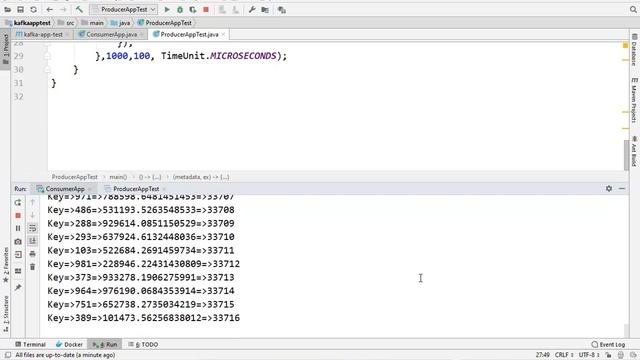Screen dimensions: 640x360
Task: Move up the stack trace arrow
Action: 33,202
